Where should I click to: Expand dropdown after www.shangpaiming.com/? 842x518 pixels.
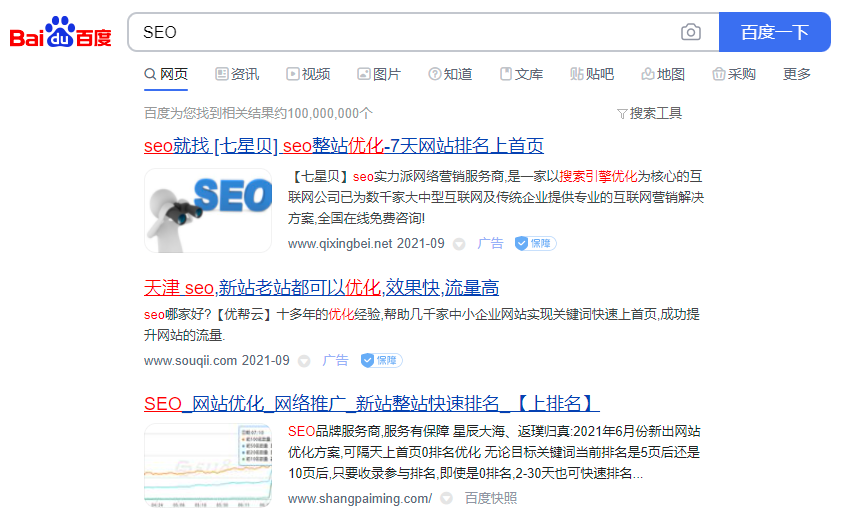pos(446,499)
